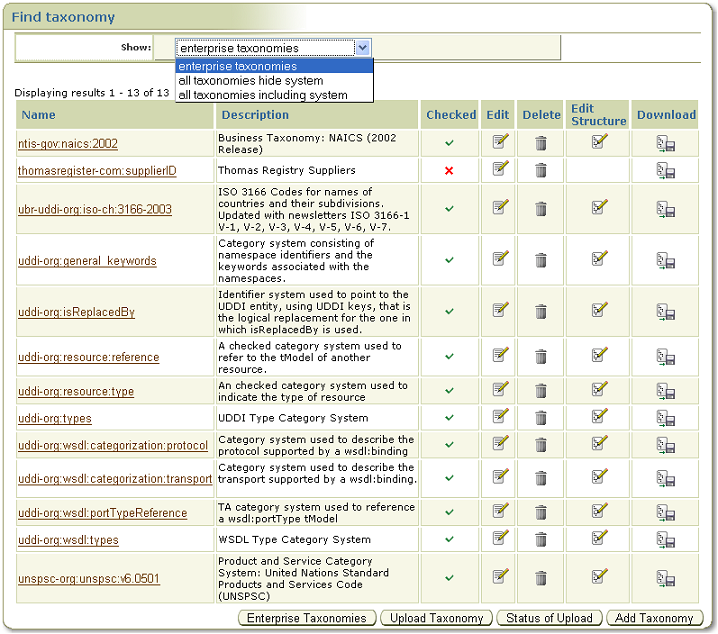Open the uddi-org:resource:reference link
This screenshot has width=718, height=634.
(88, 357)
